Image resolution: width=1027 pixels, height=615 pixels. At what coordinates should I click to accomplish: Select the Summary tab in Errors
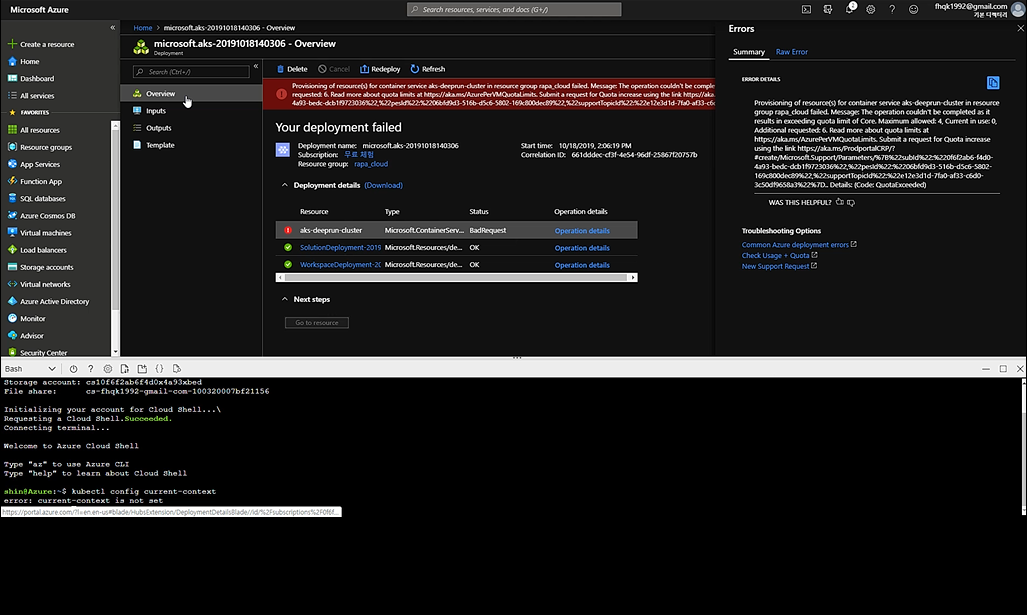[x=749, y=52]
